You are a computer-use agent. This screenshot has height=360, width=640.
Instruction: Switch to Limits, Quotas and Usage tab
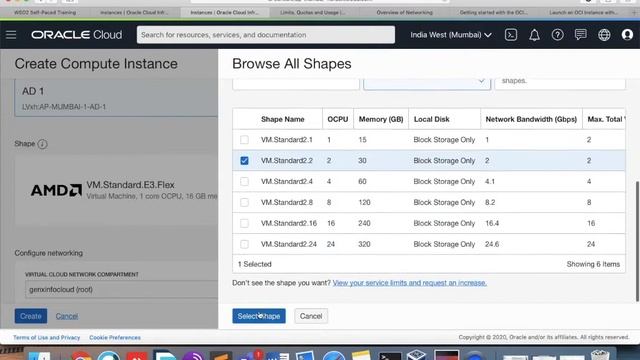click(x=313, y=13)
